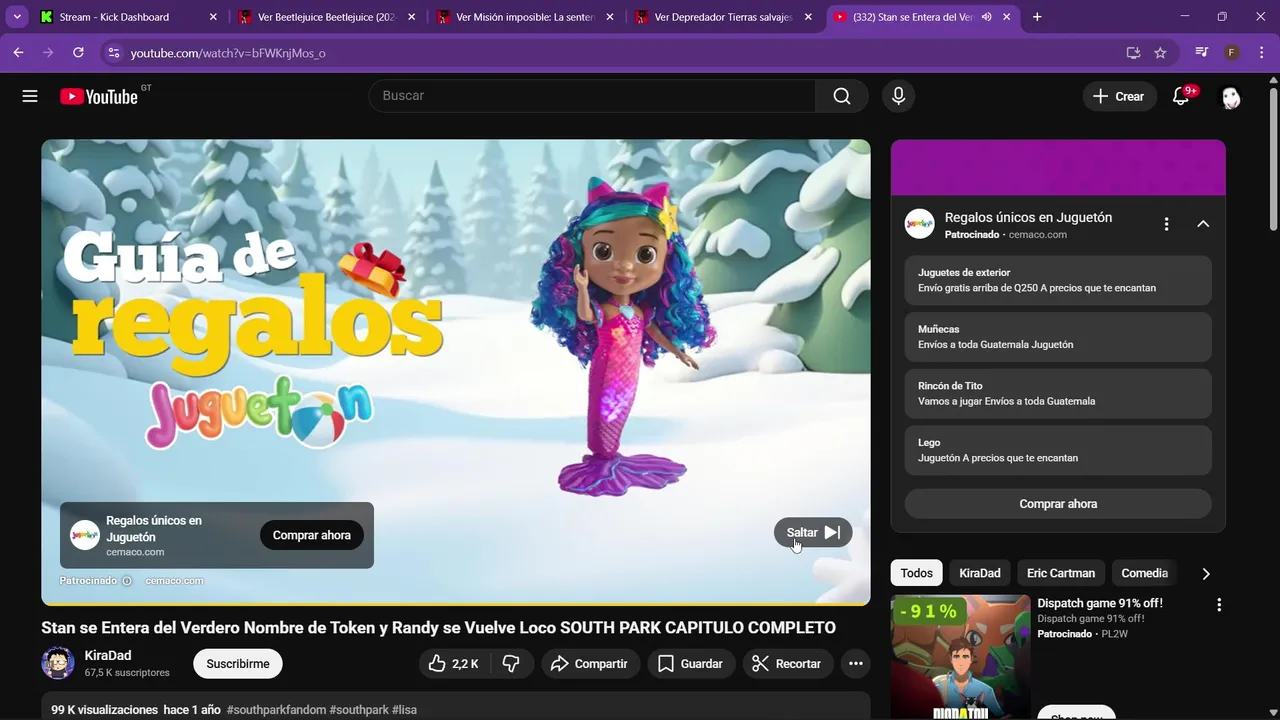Open the Dispatch game 91% off title
The width and height of the screenshot is (1280, 720).
click(1100, 603)
